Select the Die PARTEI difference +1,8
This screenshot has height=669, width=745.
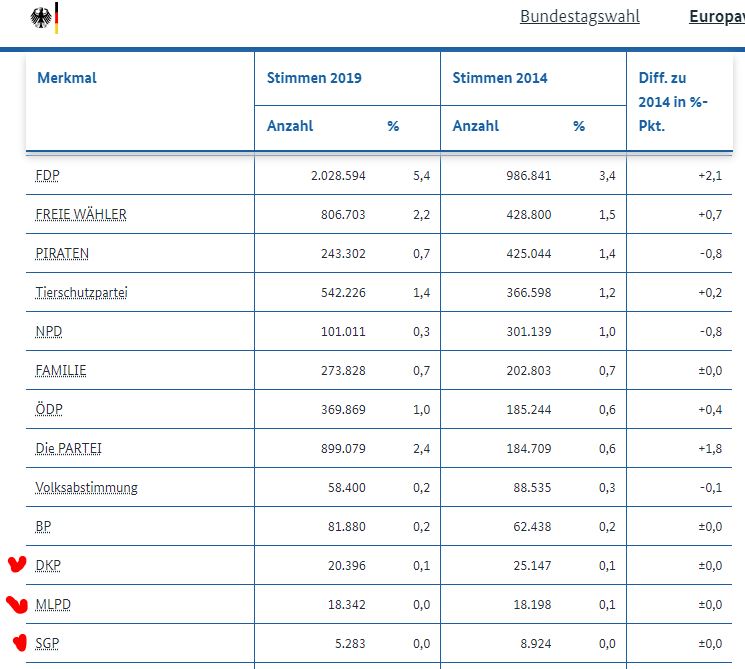click(x=710, y=449)
